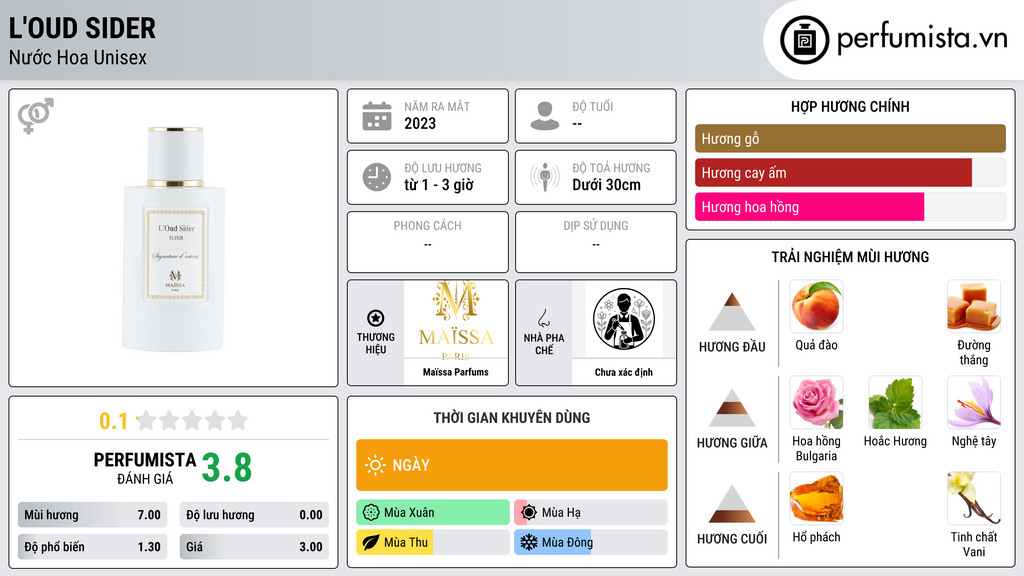Screen dimensions: 1024x576
Task: Click the Perfumista đánh giá label
Action: (x=145, y=468)
